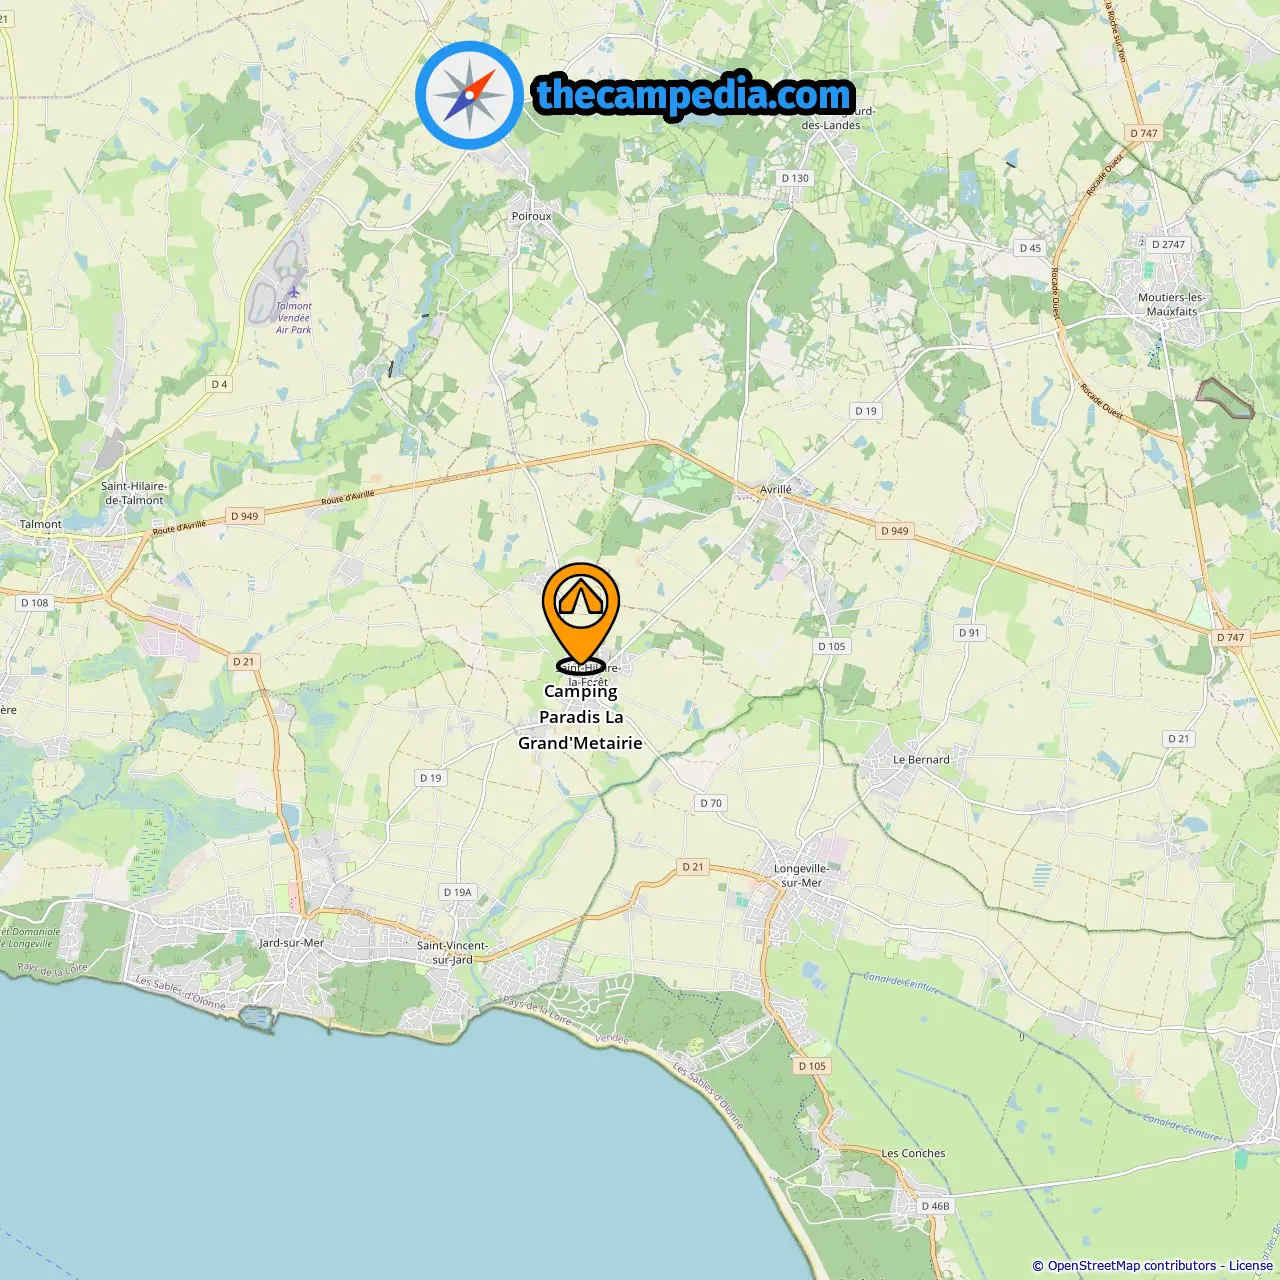
Task: Click the orange campsite tent marker
Action: (581, 613)
